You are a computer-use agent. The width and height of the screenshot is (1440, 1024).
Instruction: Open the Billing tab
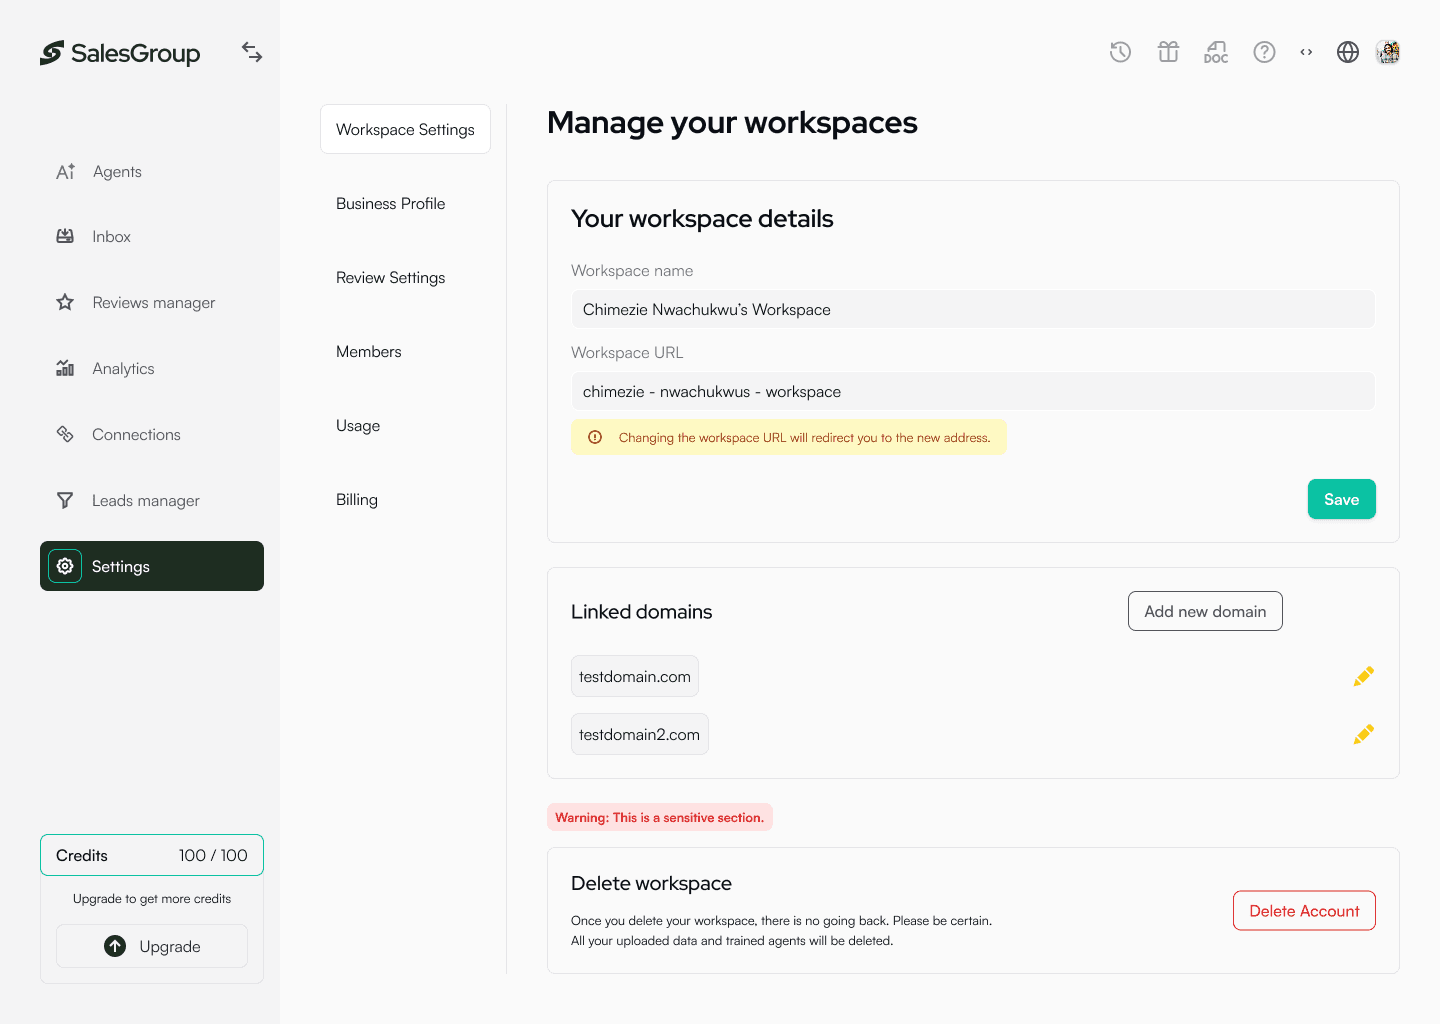(x=357, y=499)
